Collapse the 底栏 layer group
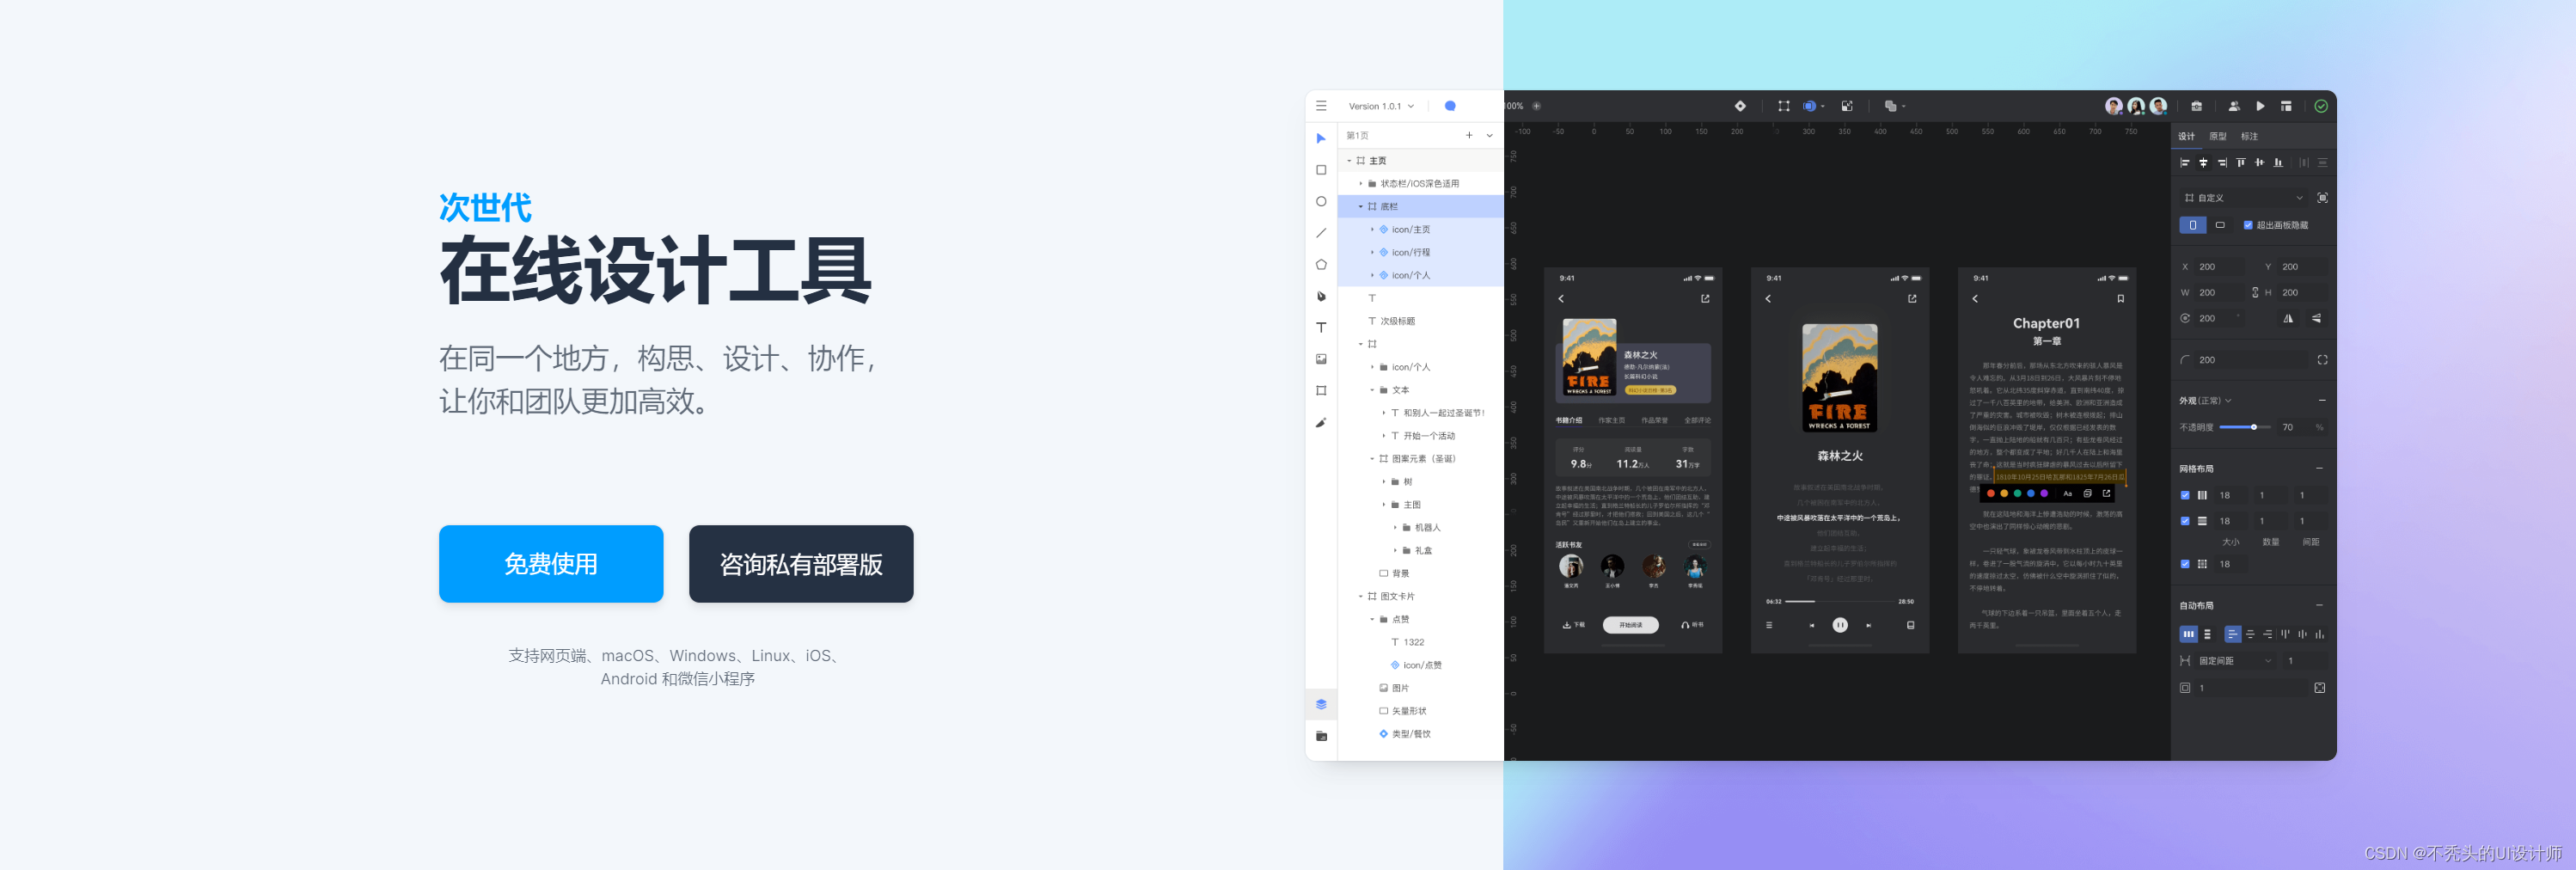 coord(1360,207)
